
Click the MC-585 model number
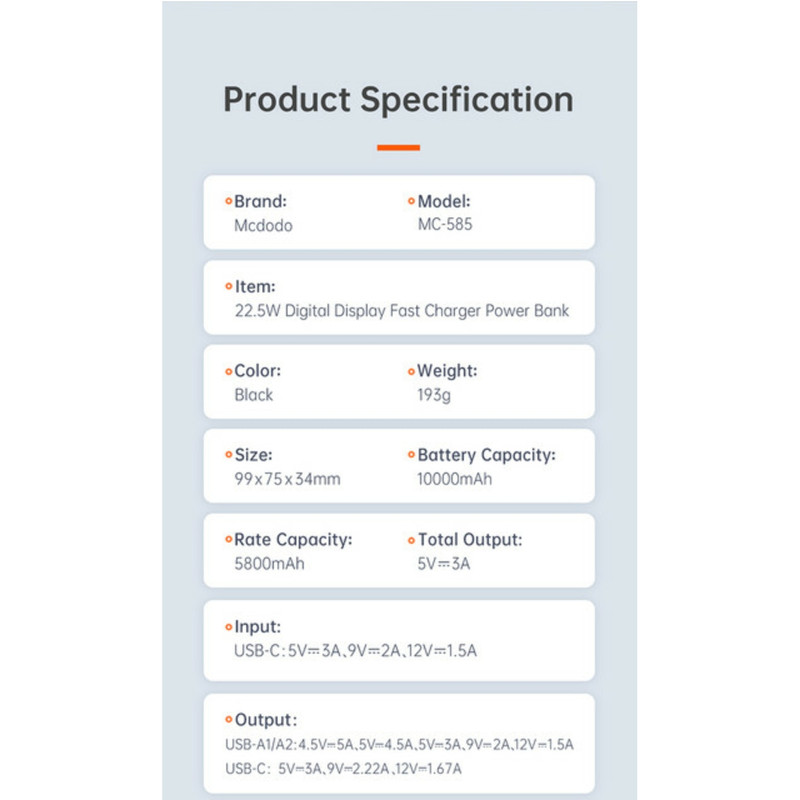pyautogui.click(x=444, y=225)
